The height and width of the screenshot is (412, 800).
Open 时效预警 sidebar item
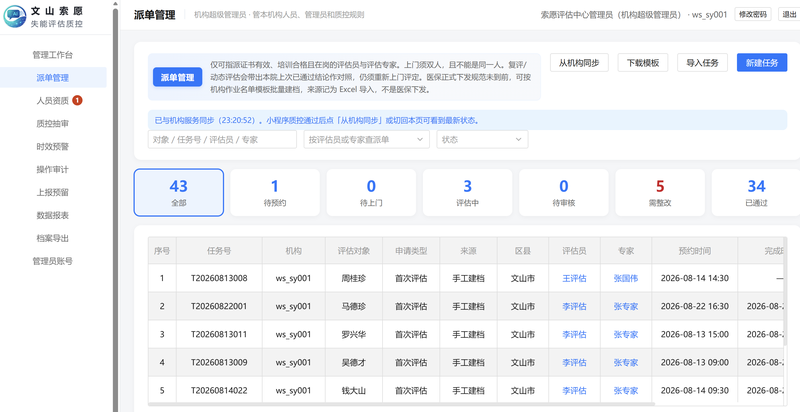pos(53,146)
